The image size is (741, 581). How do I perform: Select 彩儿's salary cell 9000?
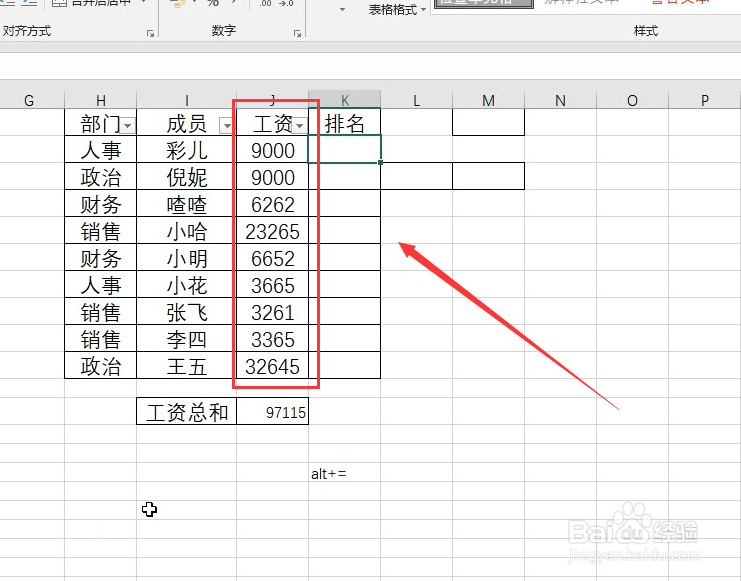coord(273,150)
